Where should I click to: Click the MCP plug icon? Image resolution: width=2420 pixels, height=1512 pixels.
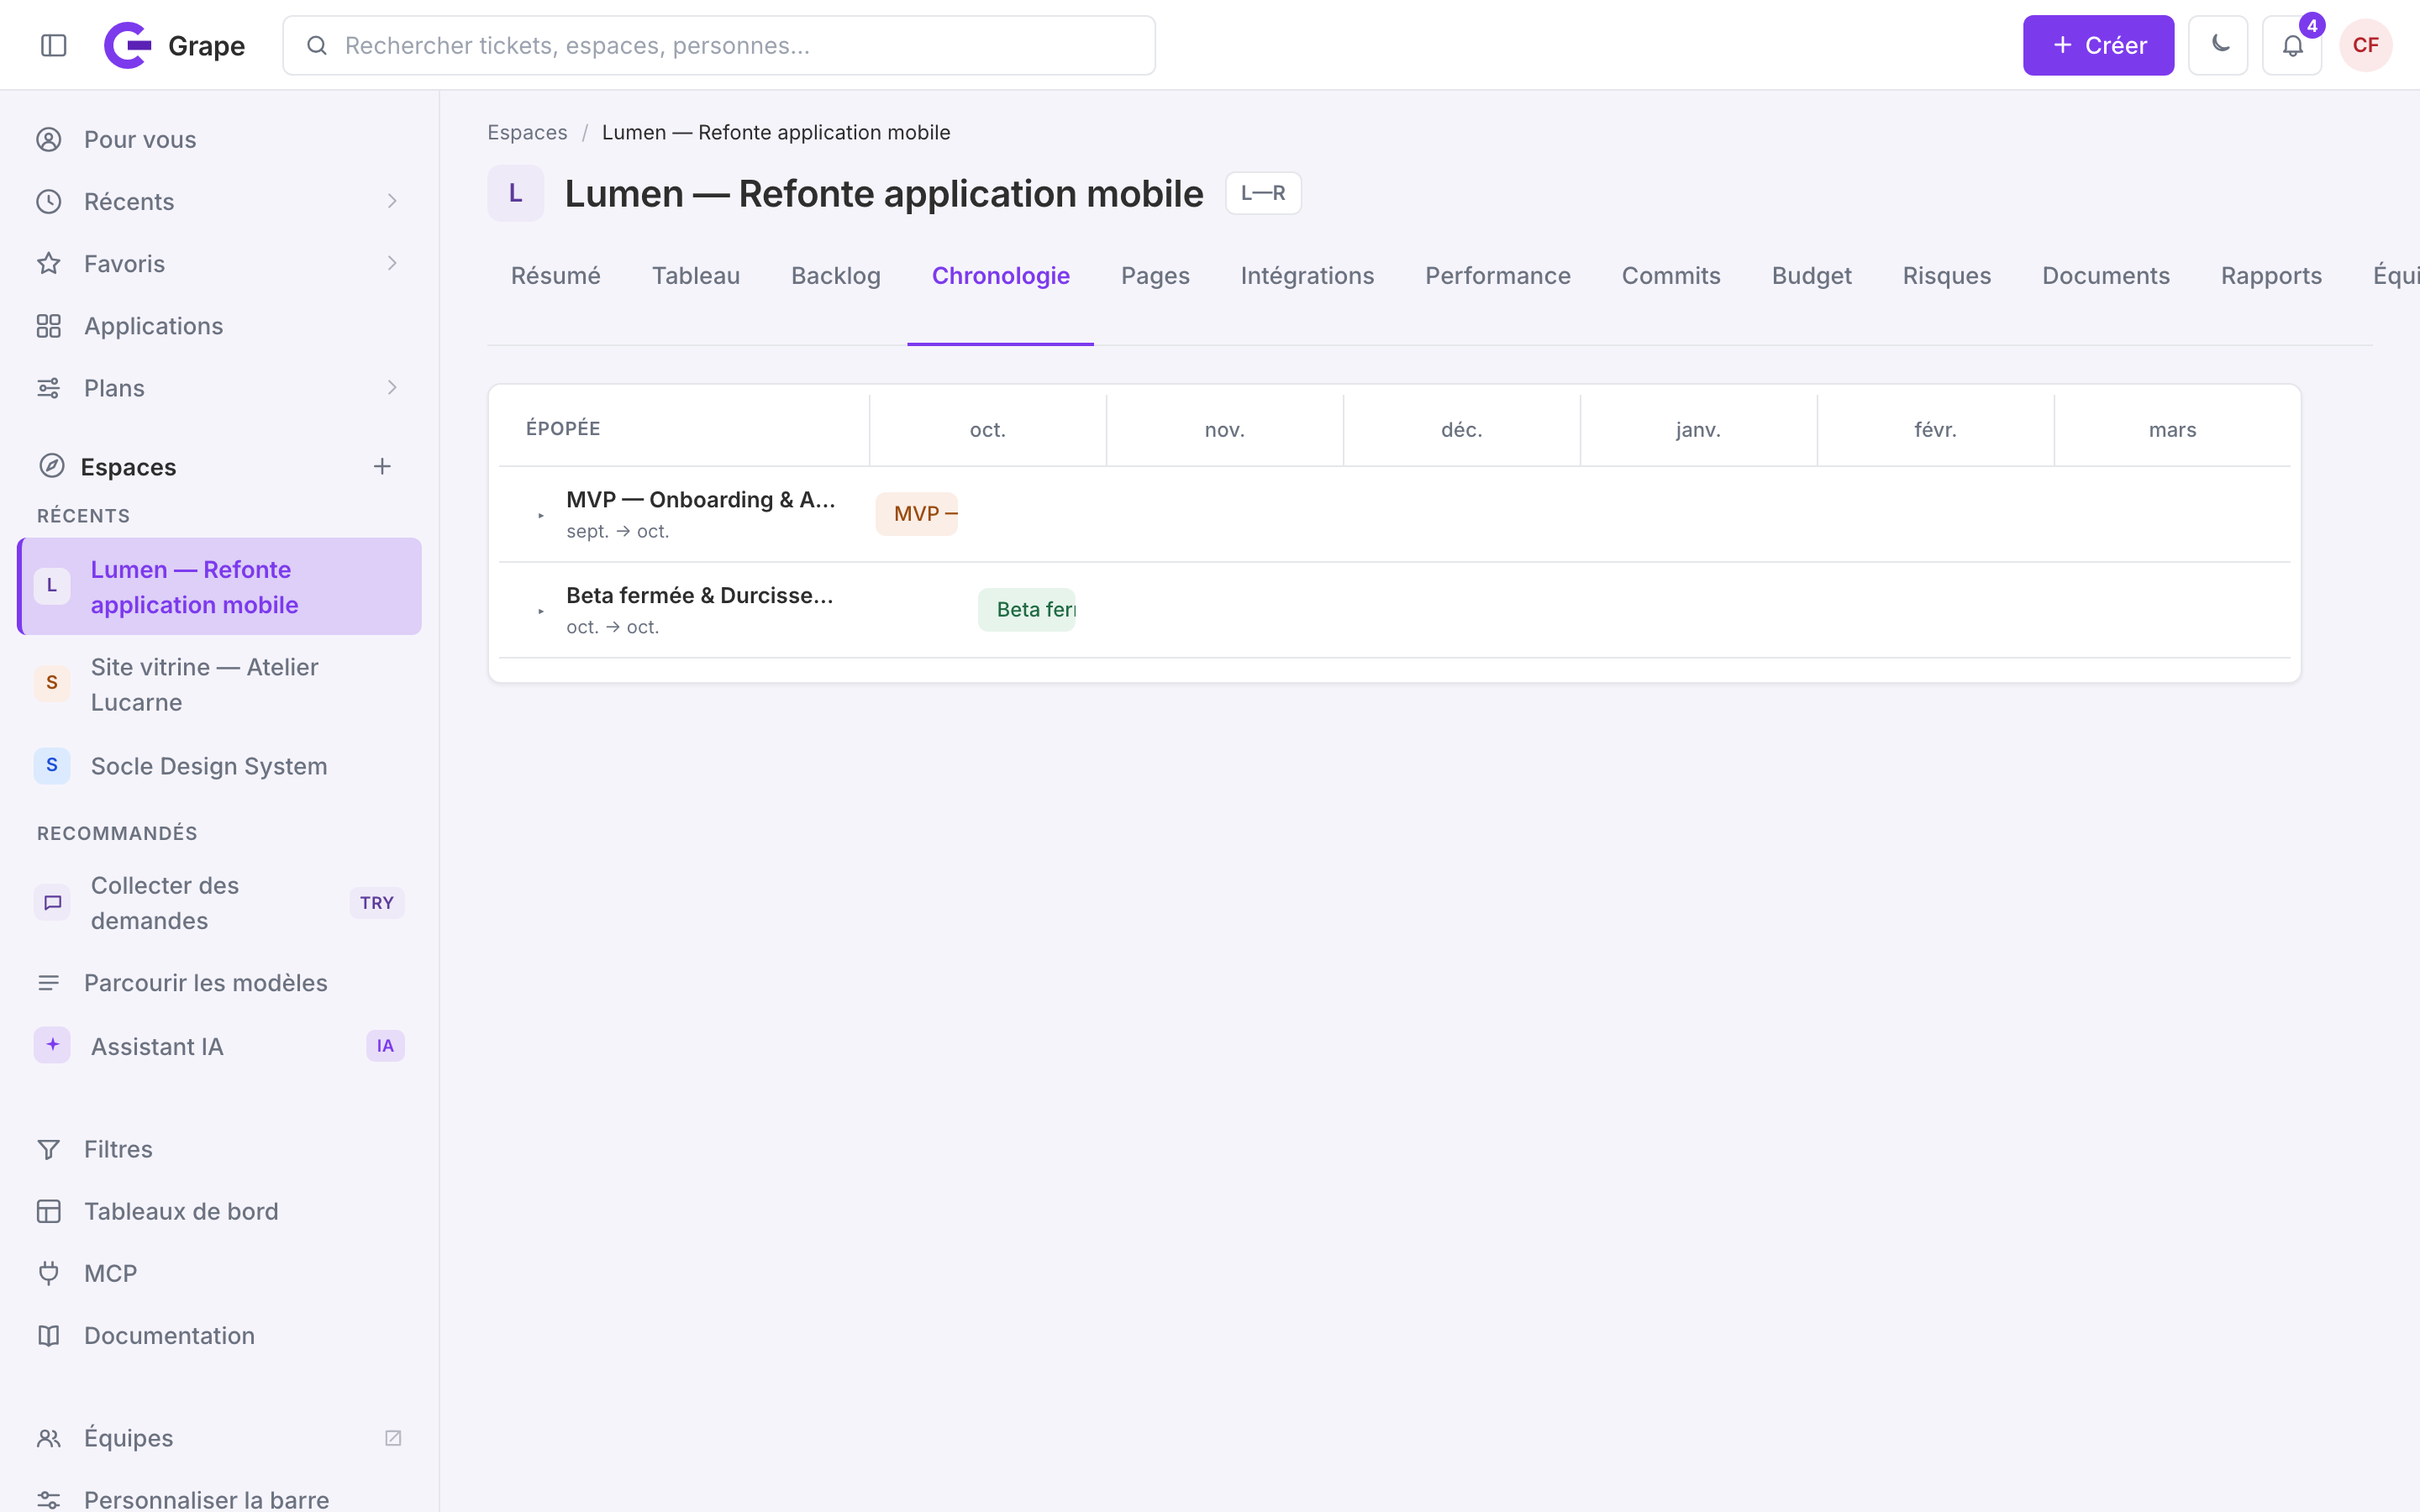coord(49,1273)
